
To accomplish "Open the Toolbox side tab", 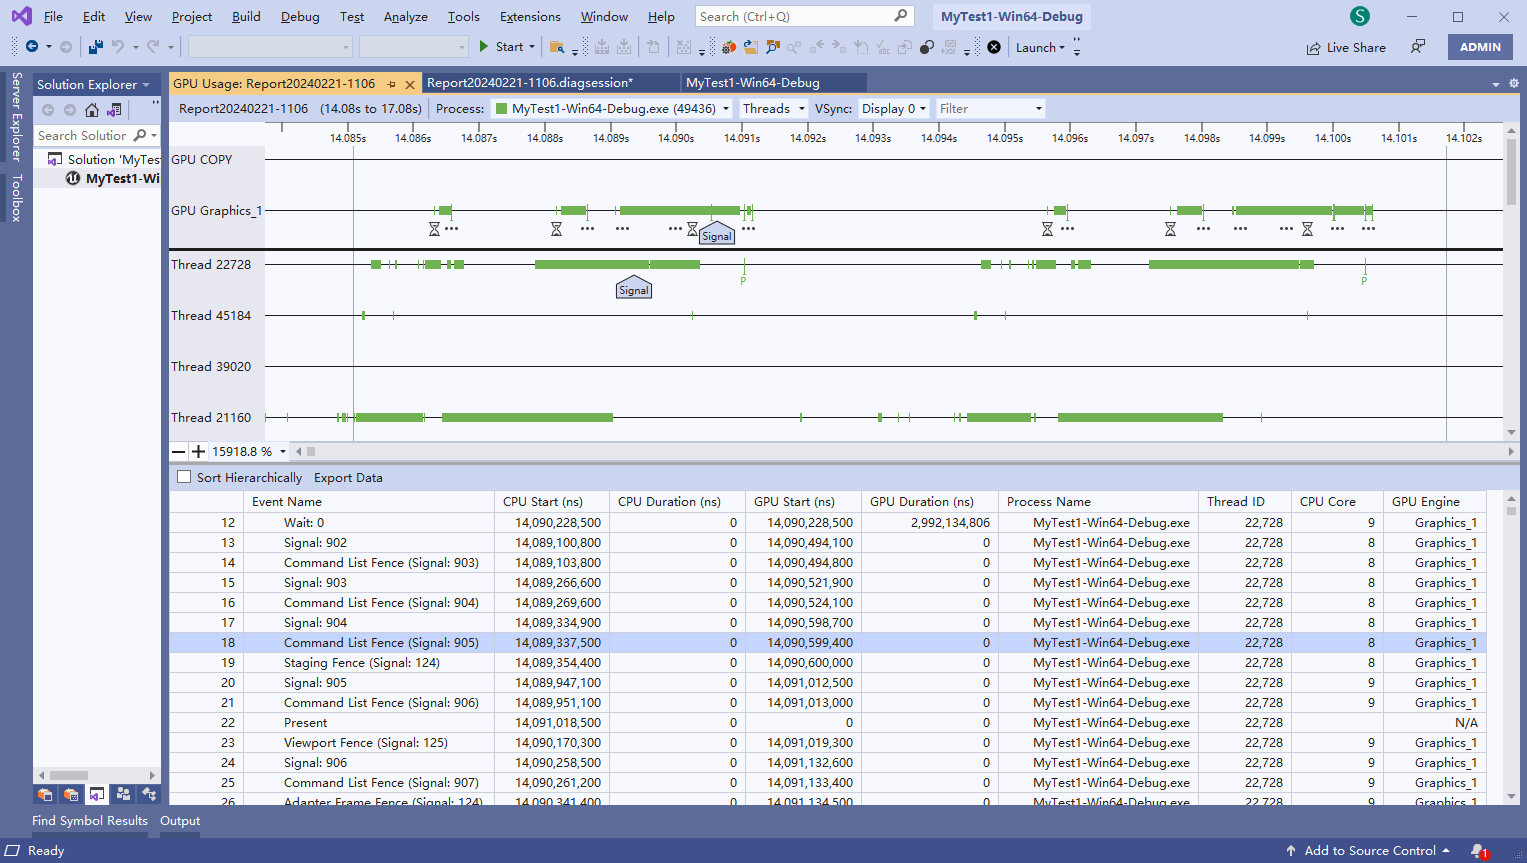I will [x=16, y=197].
